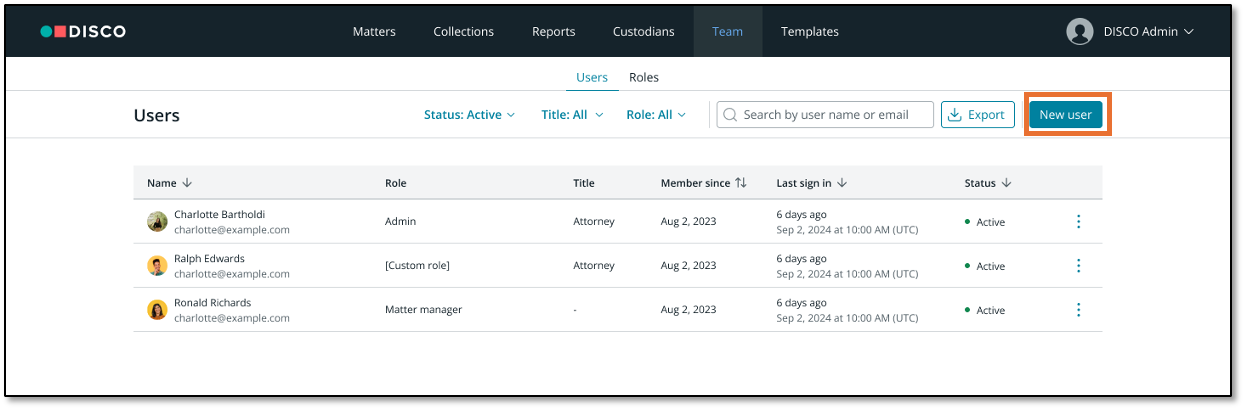Screen dimensions: 1246x410
Task: Click Ralph Edwards' Attorney title
Action: (594, 266)
